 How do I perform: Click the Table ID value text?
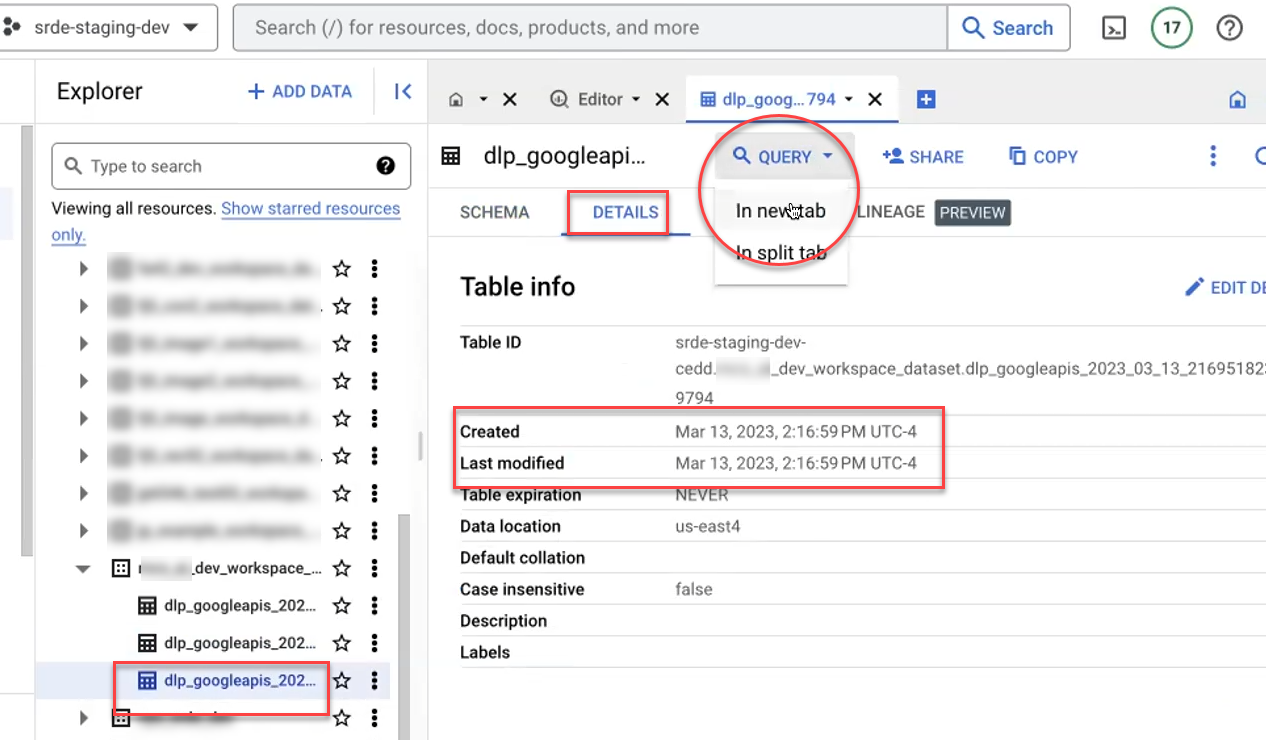[970, 370]
